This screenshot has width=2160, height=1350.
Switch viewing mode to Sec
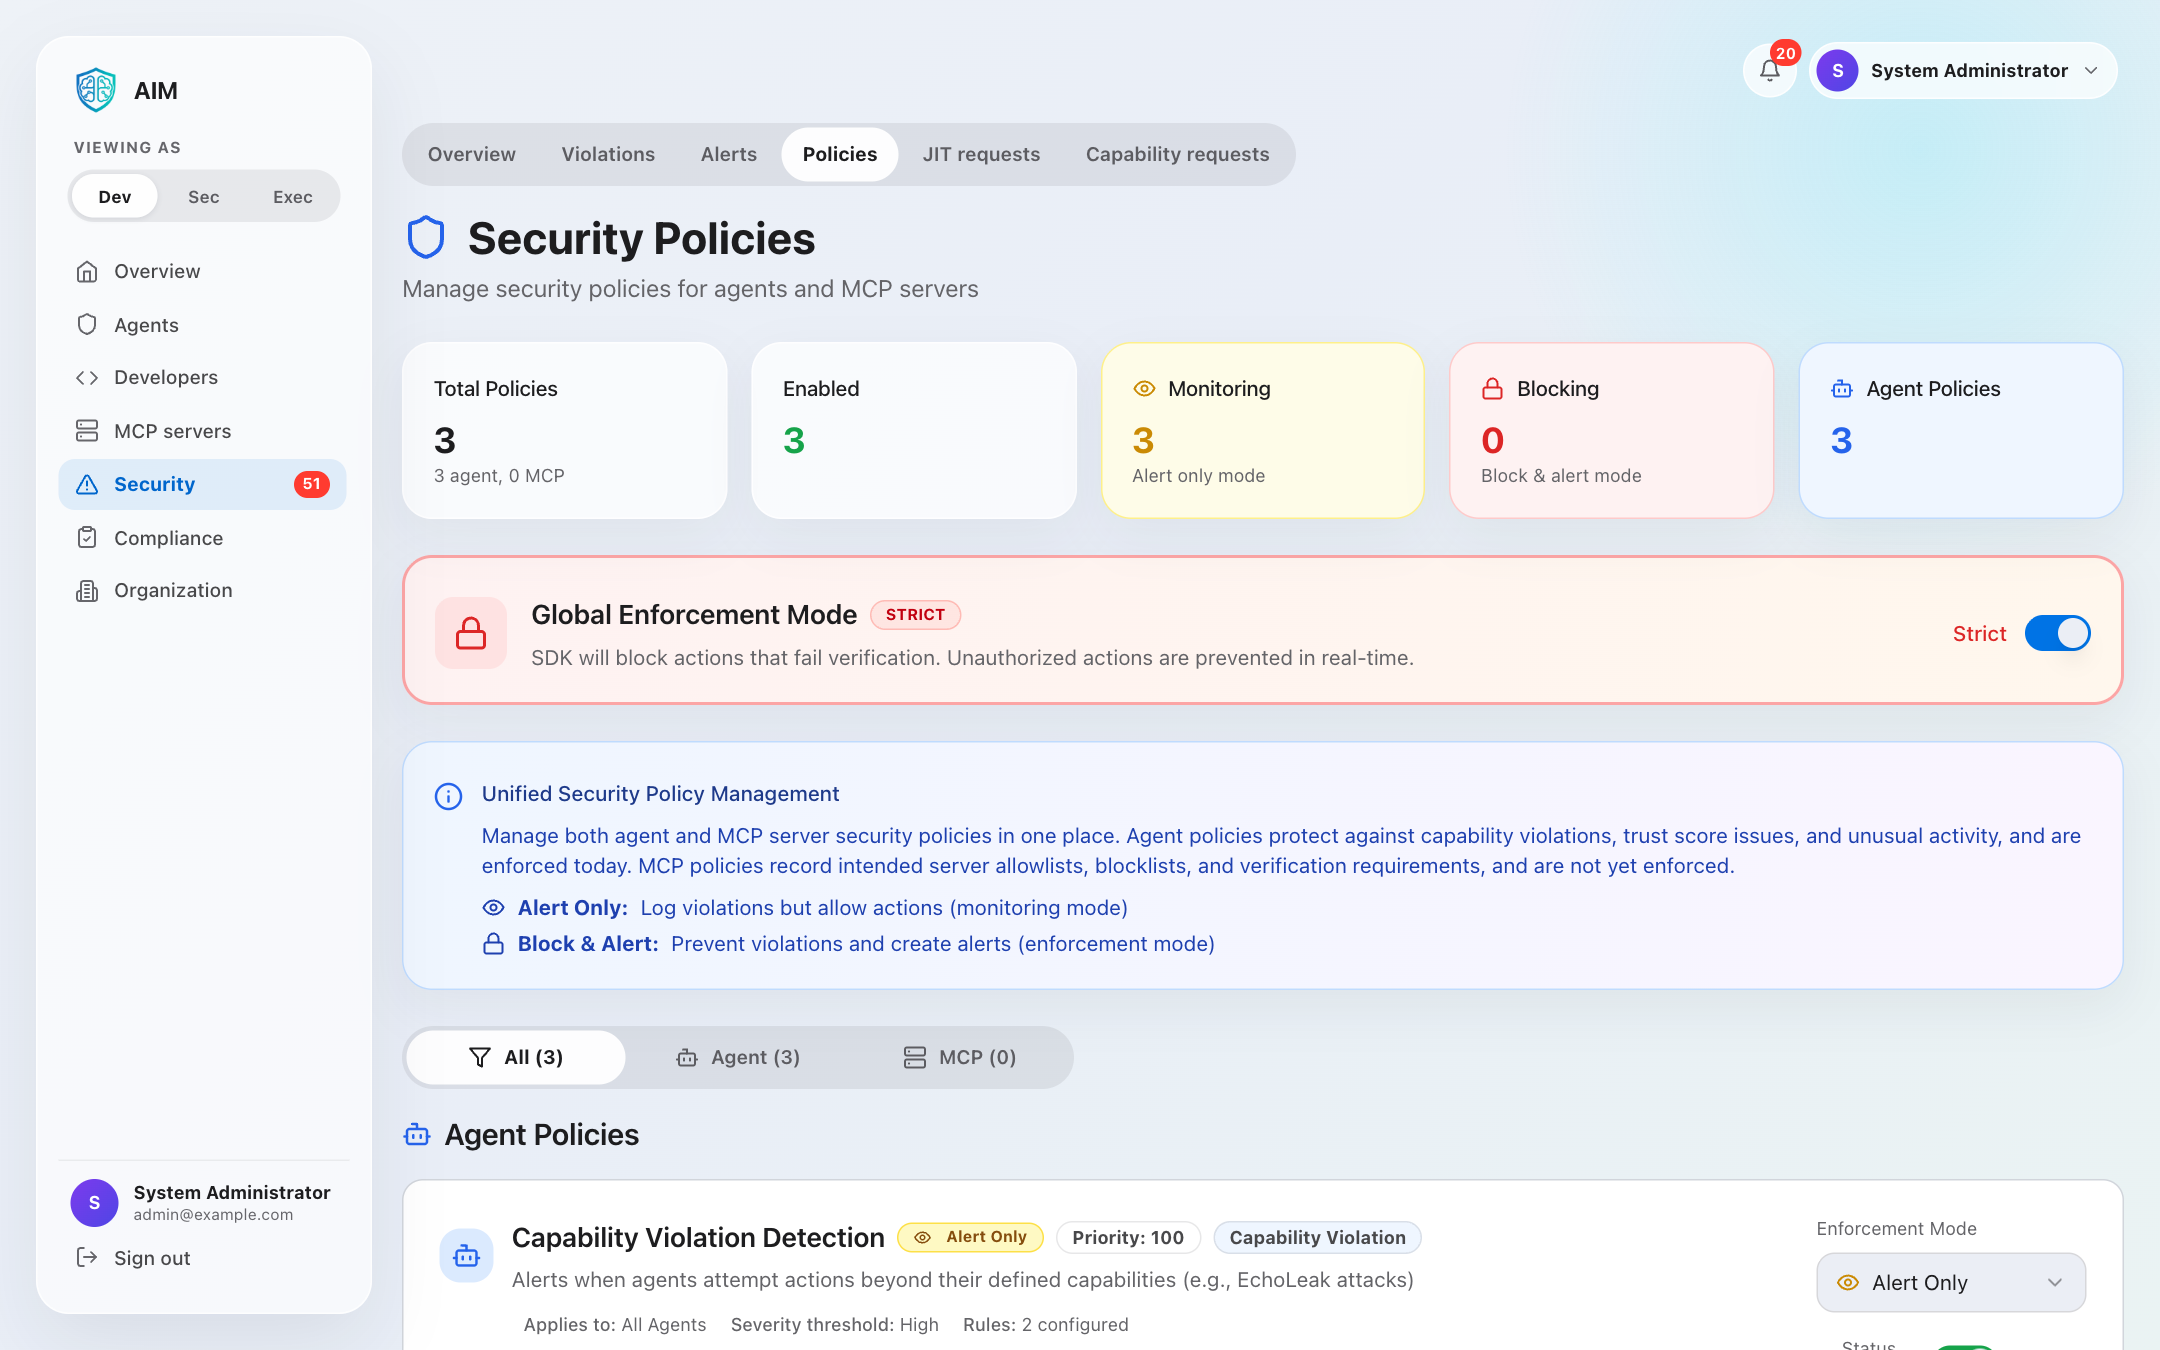pyautogui.click(x=204, y=196)
